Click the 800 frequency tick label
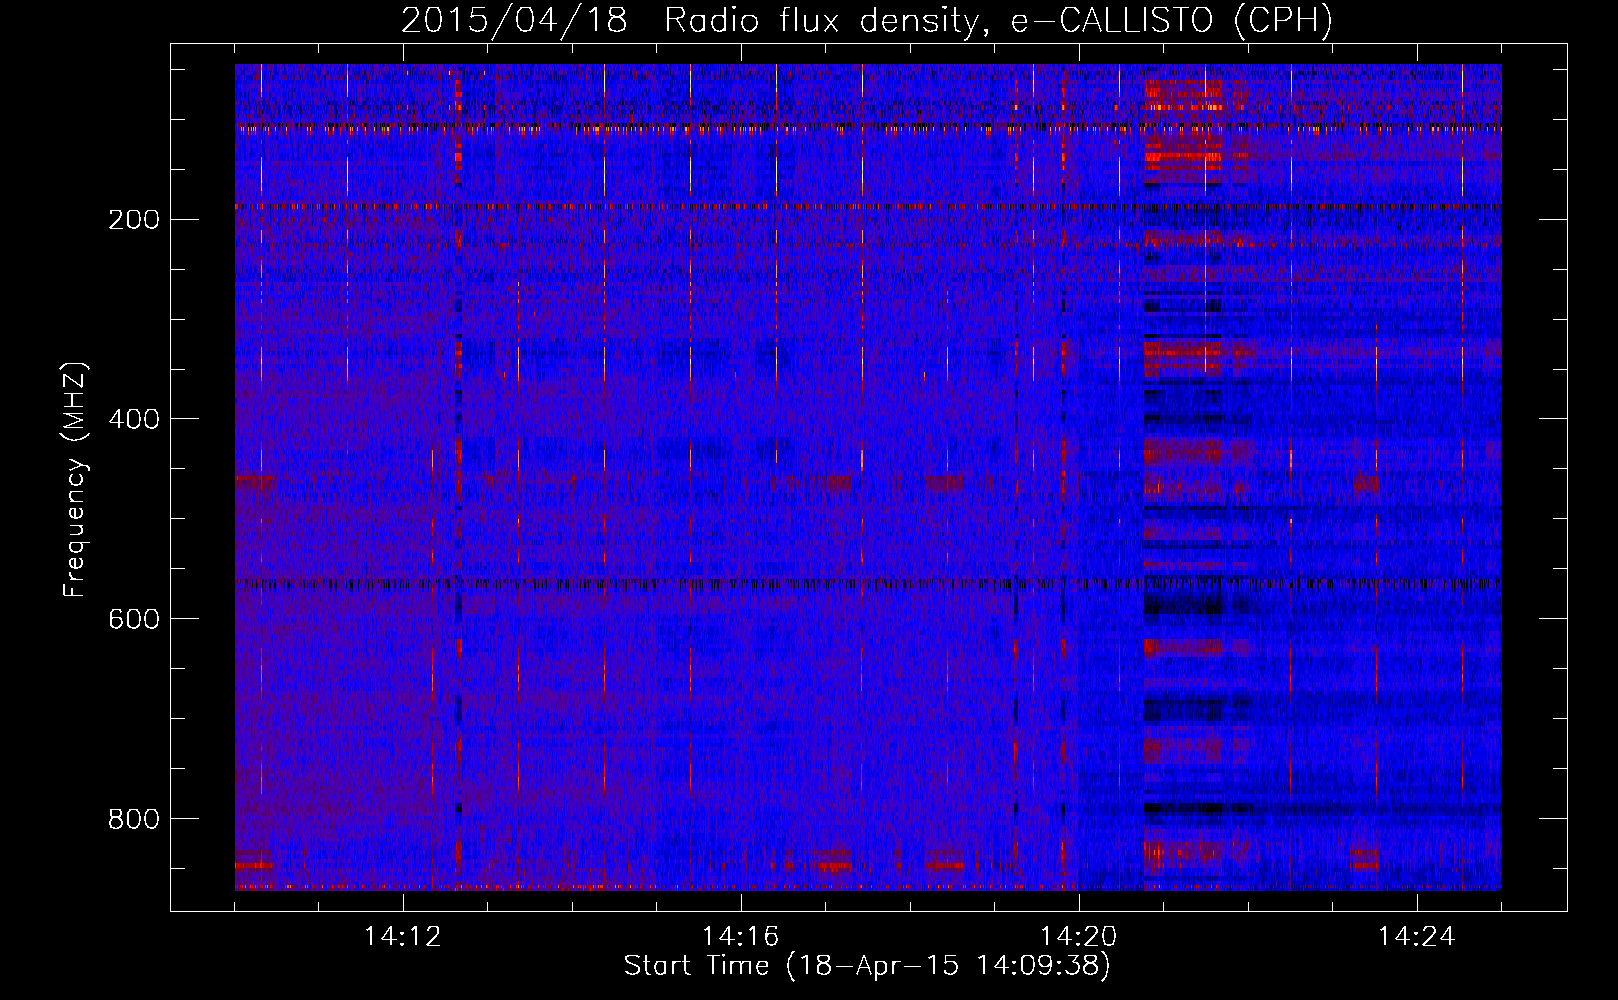This screenshot has height=1000, width=1618. tap(134, 820)
